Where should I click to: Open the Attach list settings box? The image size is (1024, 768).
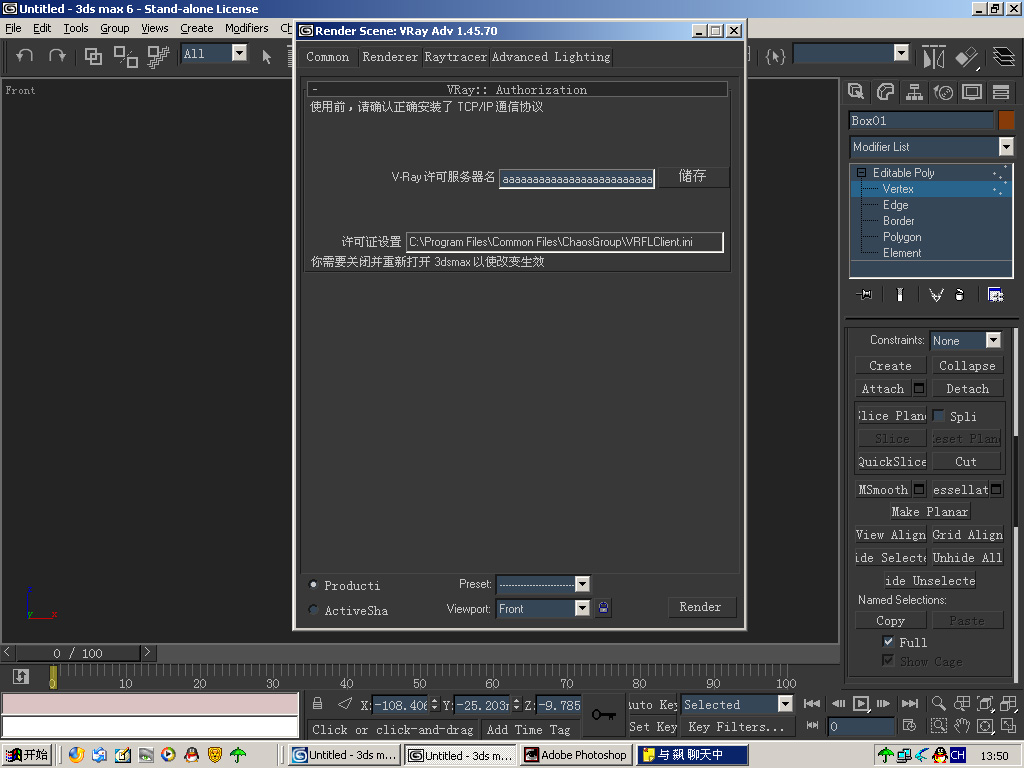tap(919, 389)
